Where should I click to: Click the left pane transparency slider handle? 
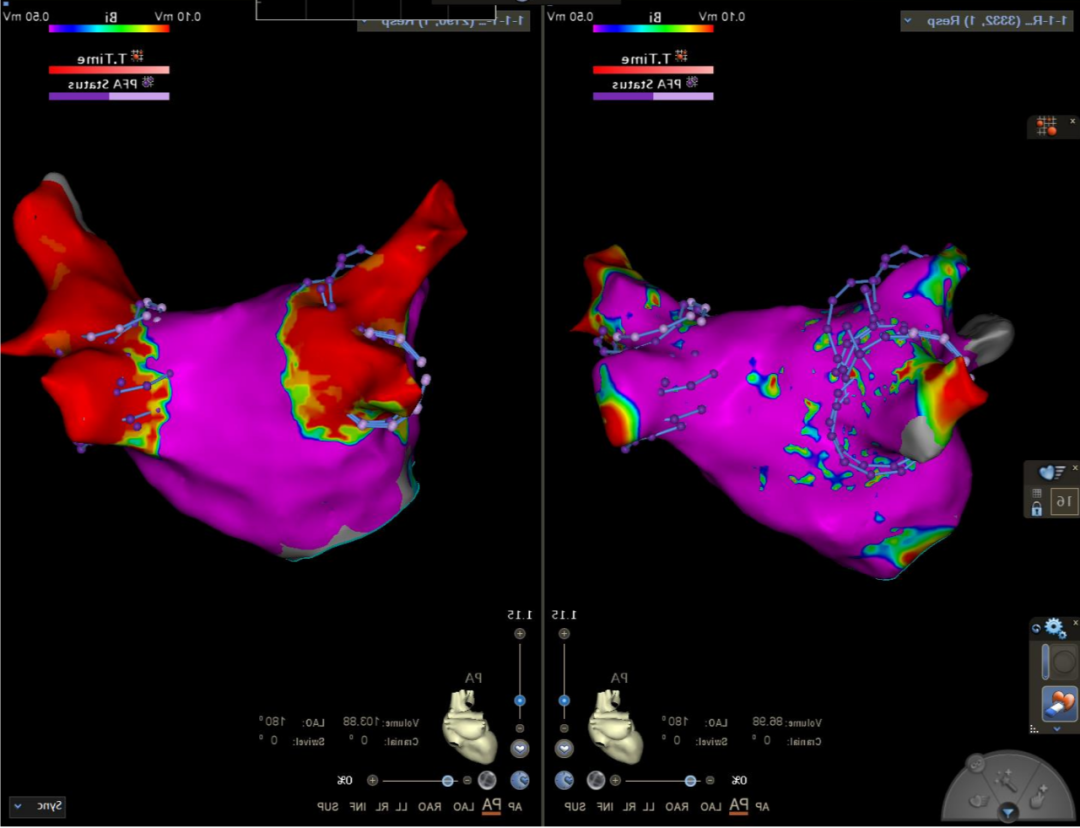(447, 780)
